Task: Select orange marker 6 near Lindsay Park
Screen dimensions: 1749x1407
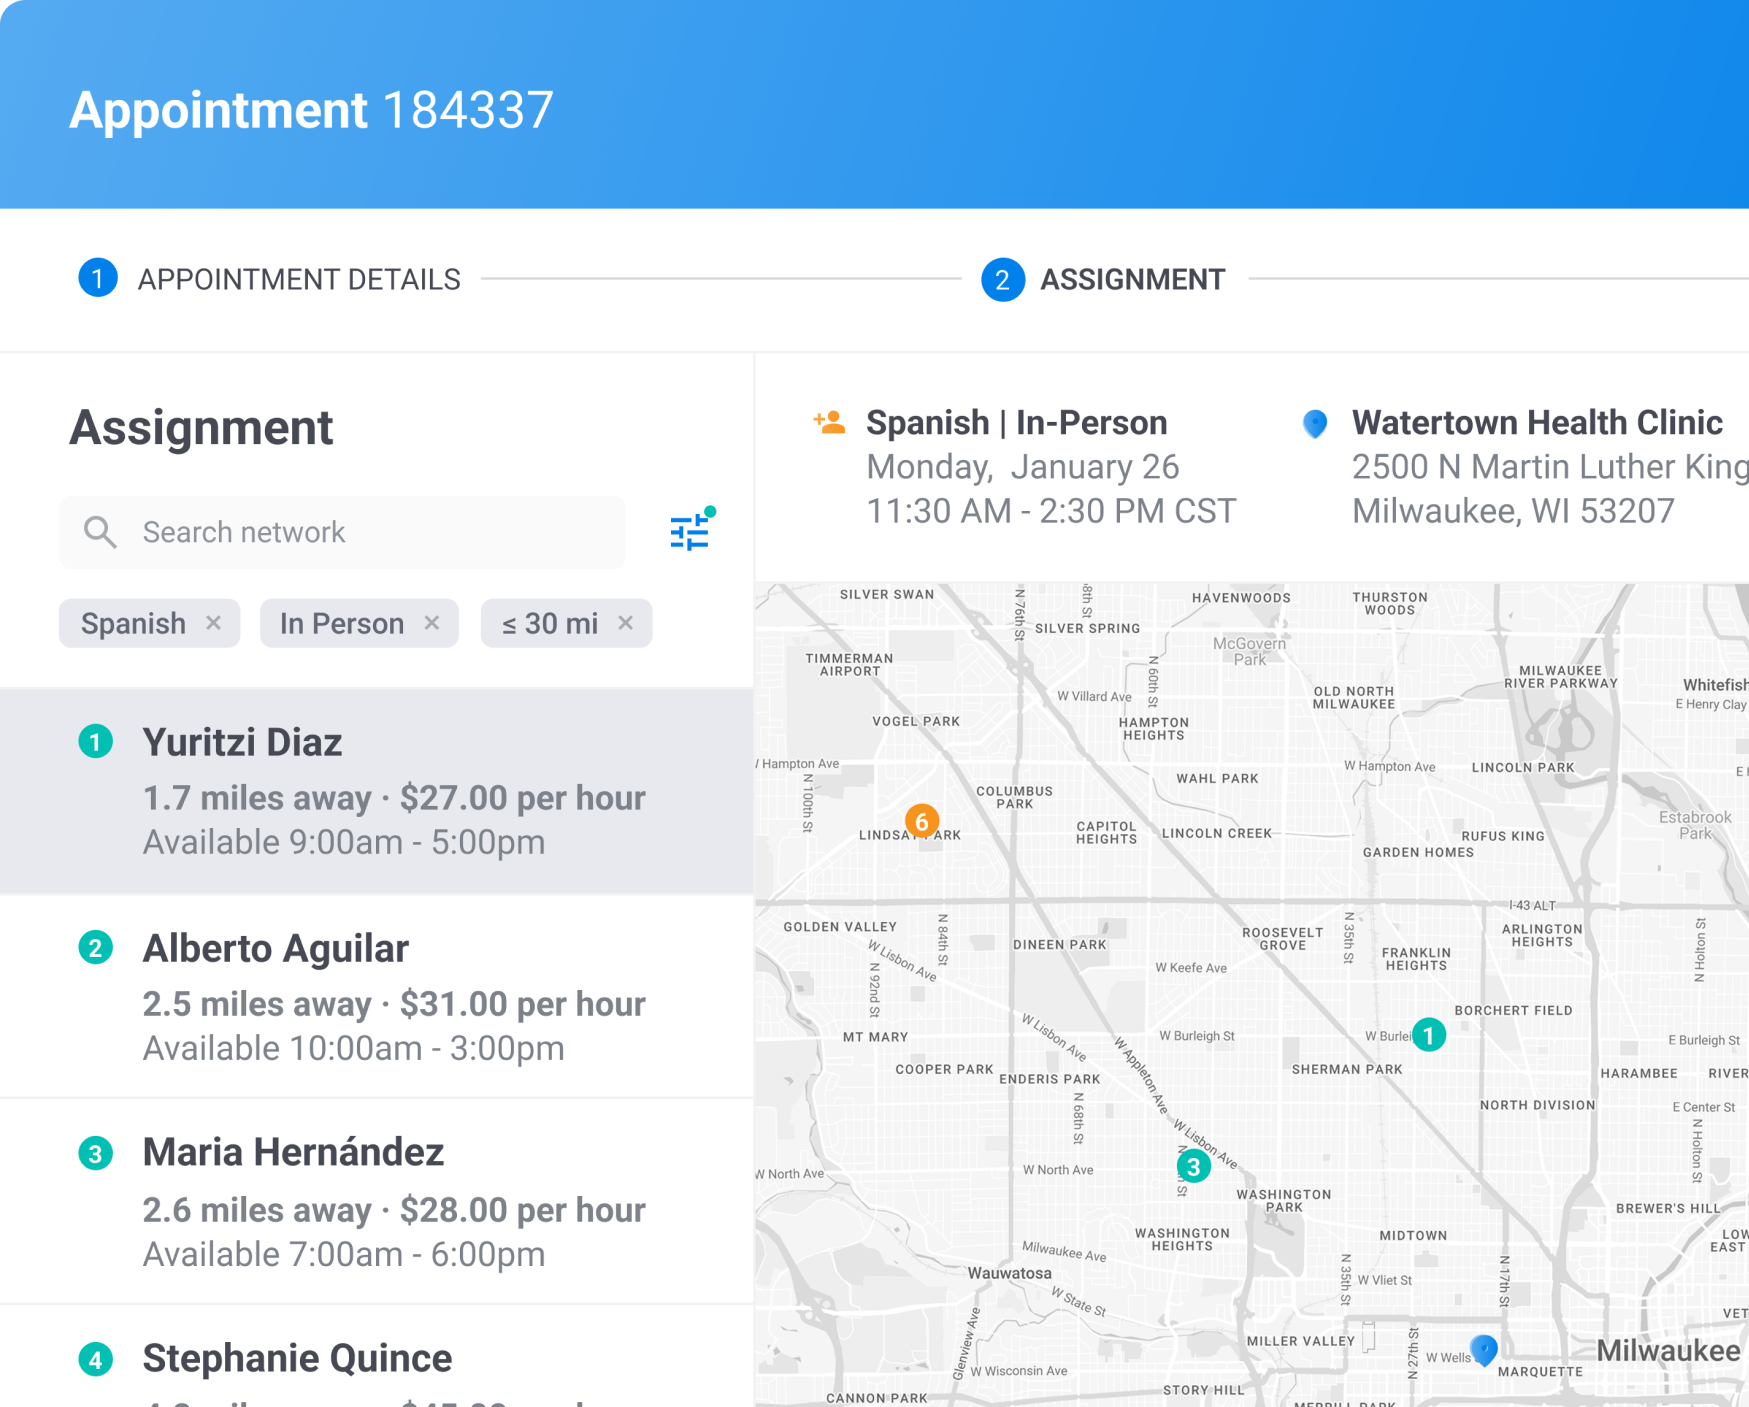Action: tap(921, 821)
